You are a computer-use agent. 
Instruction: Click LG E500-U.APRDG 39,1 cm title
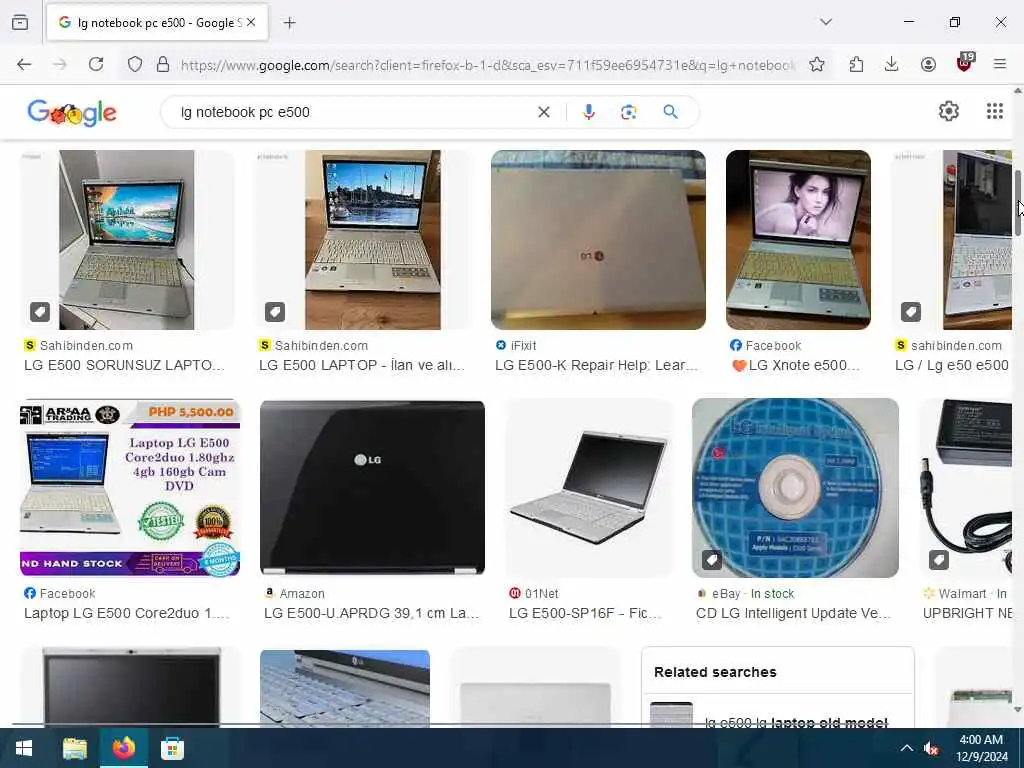pos(372,613)
